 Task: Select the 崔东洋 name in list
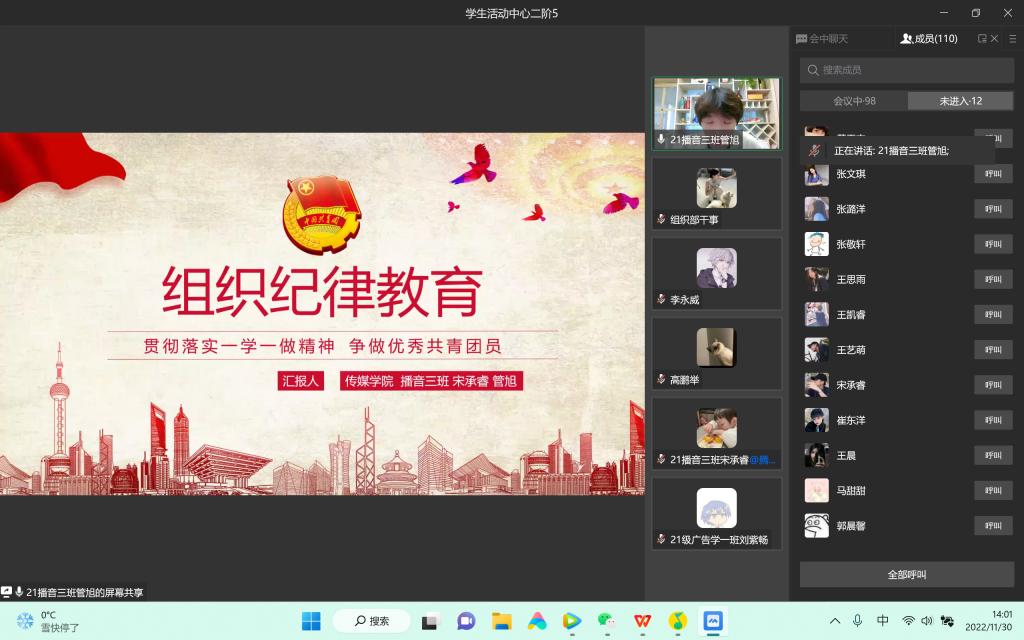pyautogui.click(x=851, y=421)
